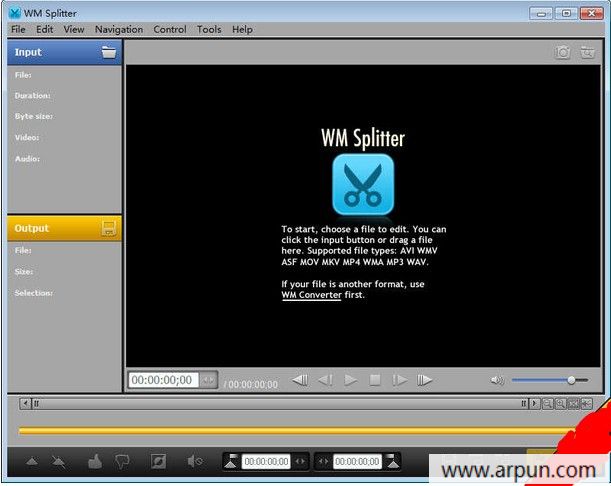Click the thumbs up keep-selection icon
The height and width of the screenshot is (486, 611).
pyautogui.click(x=95, y=461)
